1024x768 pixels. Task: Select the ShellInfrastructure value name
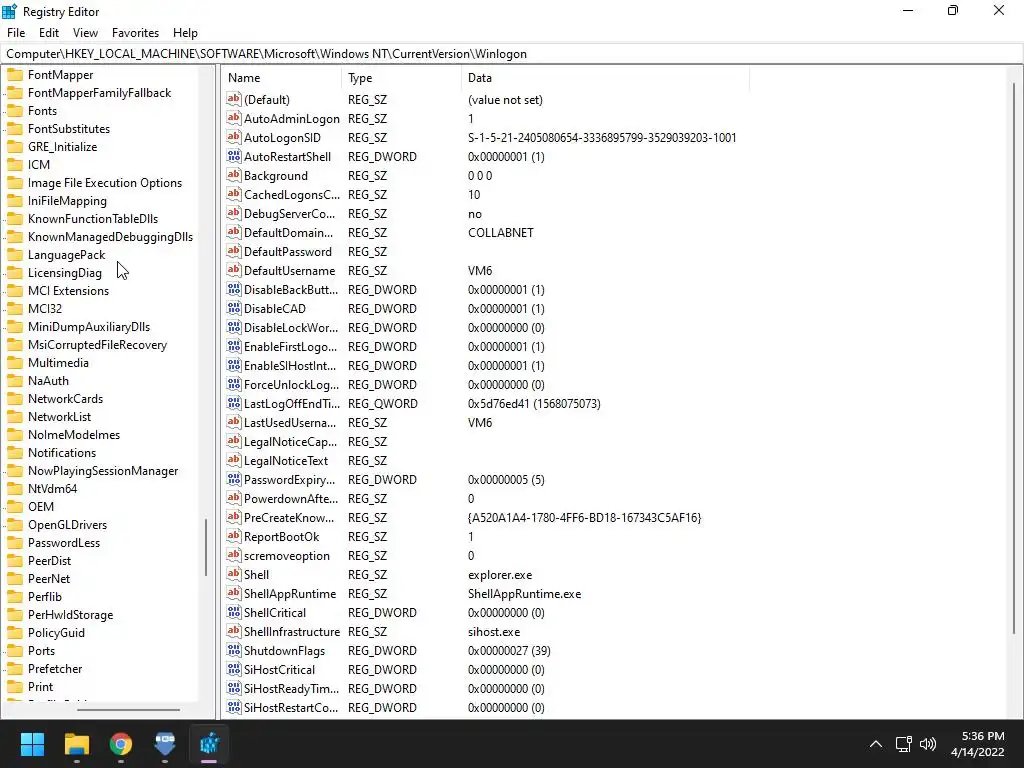pyautogui.click(x=292, y=632)
